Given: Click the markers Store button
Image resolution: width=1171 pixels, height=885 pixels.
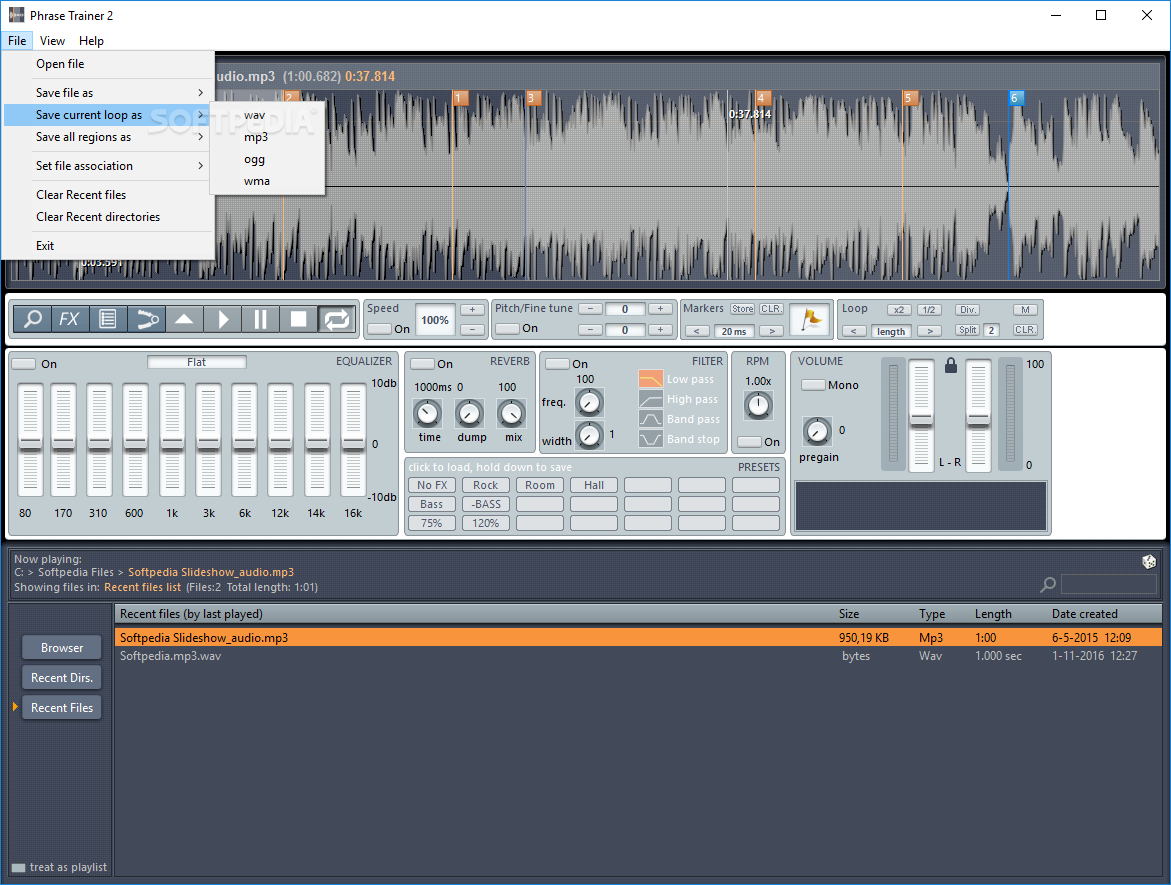Looking at the screenshot, I should point(742,309).
